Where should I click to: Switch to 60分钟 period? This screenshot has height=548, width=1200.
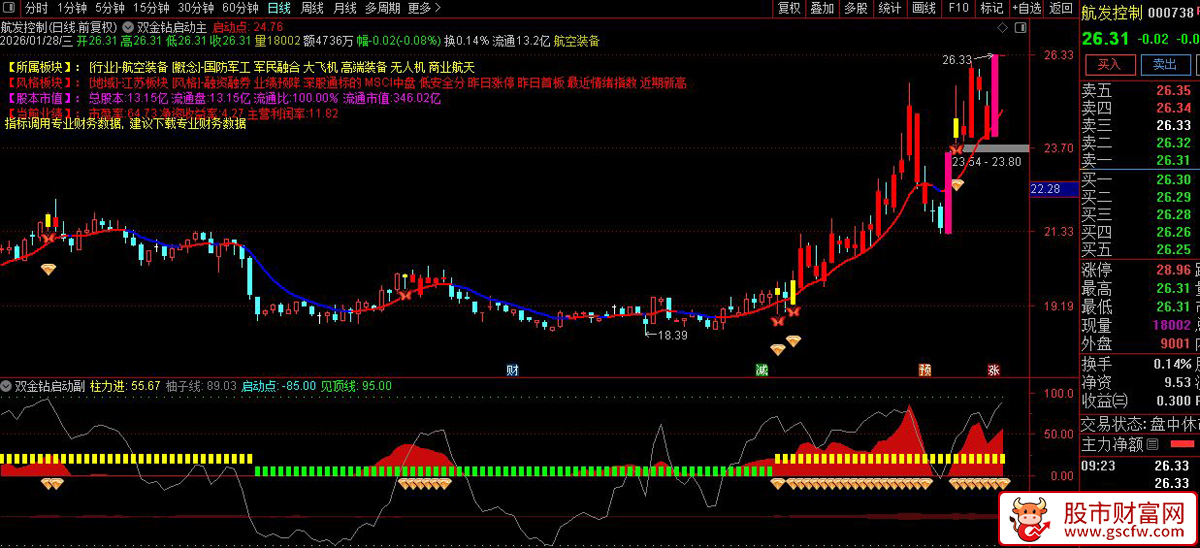240,8
